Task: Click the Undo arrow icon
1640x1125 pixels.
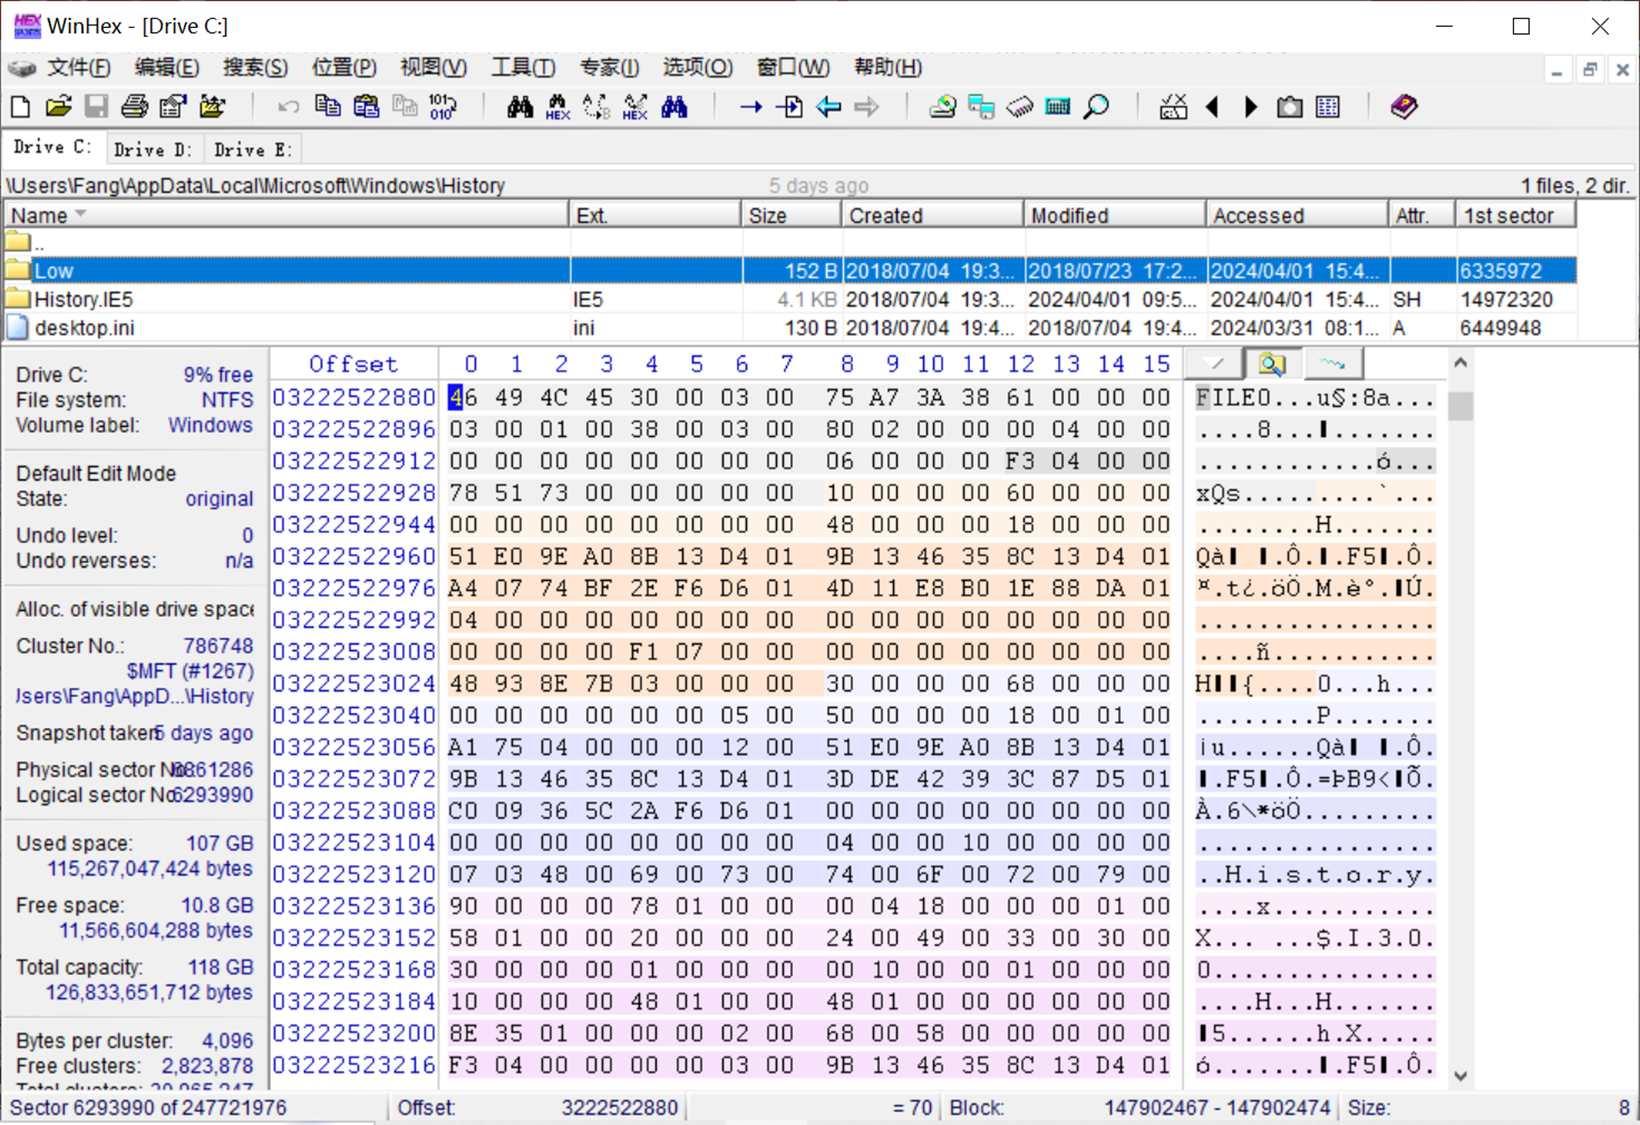Action: pyautogui.click(x=289, y=106)
